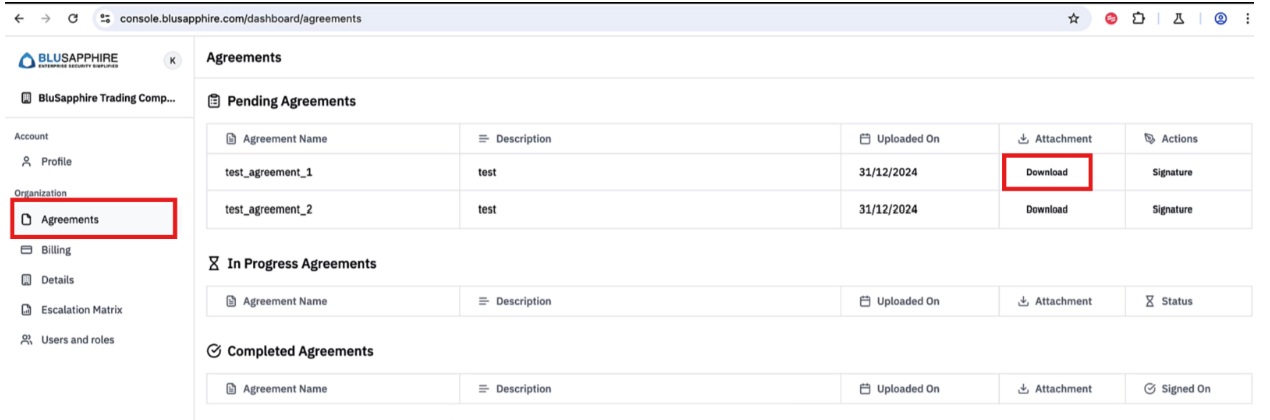1270x420 pixels.
Task: Go to Agreements in the sidebar
Action: 69,219
